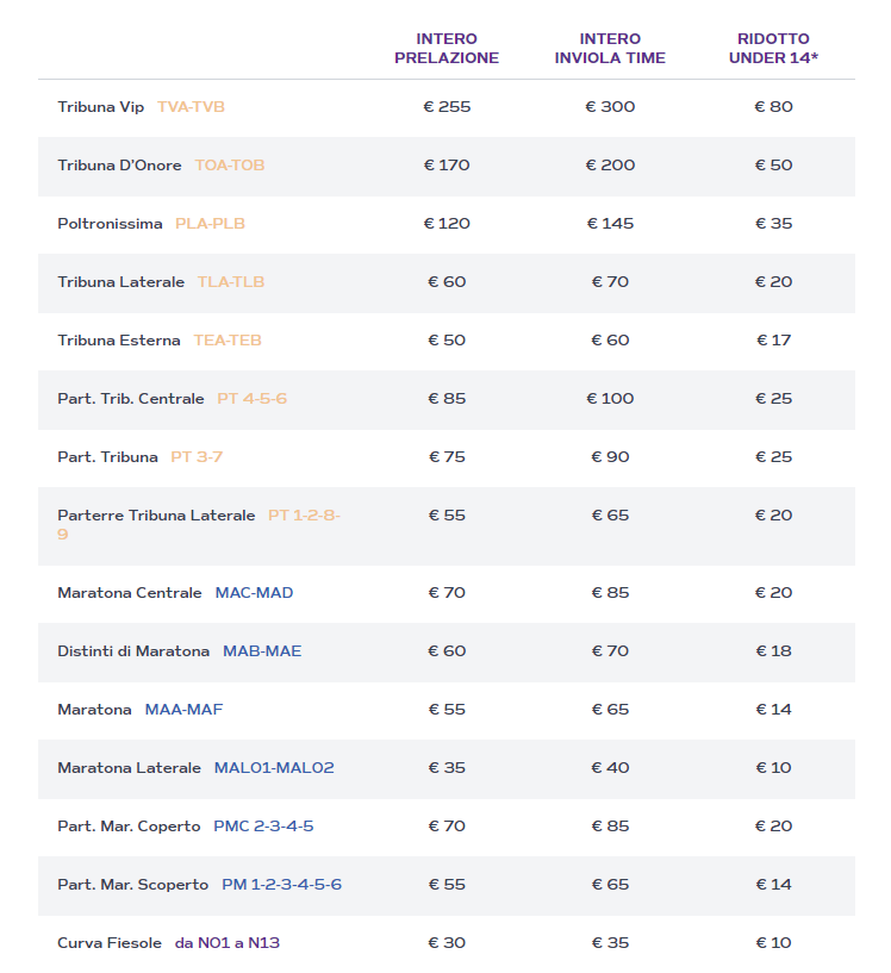Screen dimensions: 891x973
Task: Select the PT 4-5-6 sector code
Action: [252, 399]
